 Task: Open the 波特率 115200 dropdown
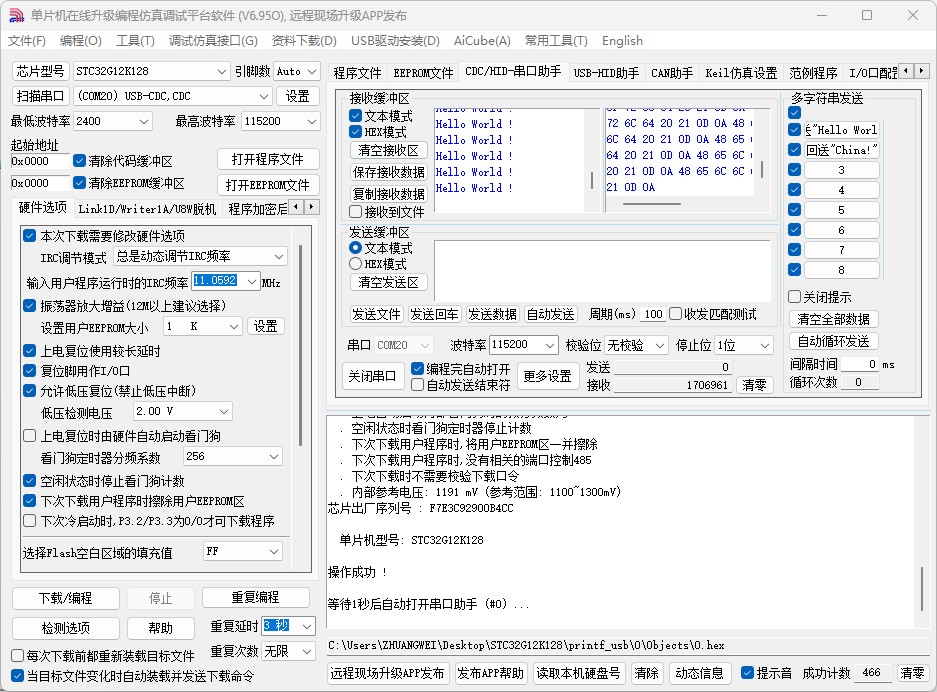point(548,345)
